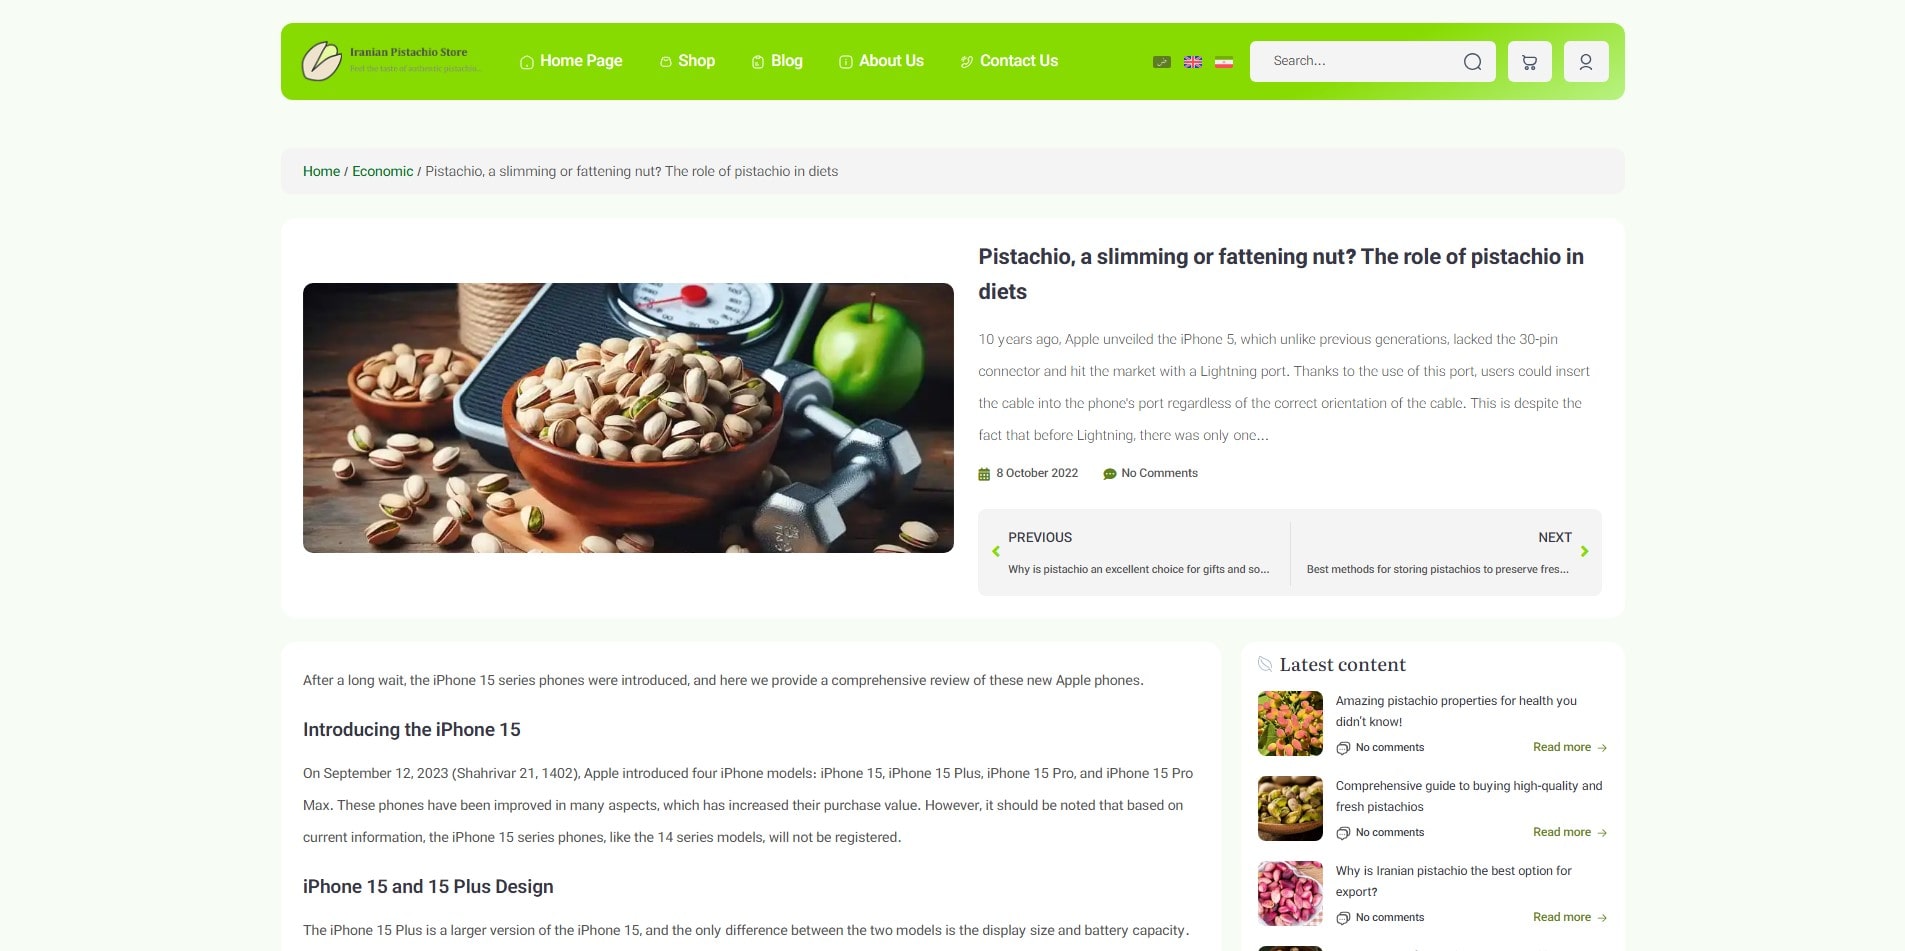This screenshot has width=1905, height=951.
Task: Read more on Amazing pistachio properties post
Action: [x=1570, y=747]
